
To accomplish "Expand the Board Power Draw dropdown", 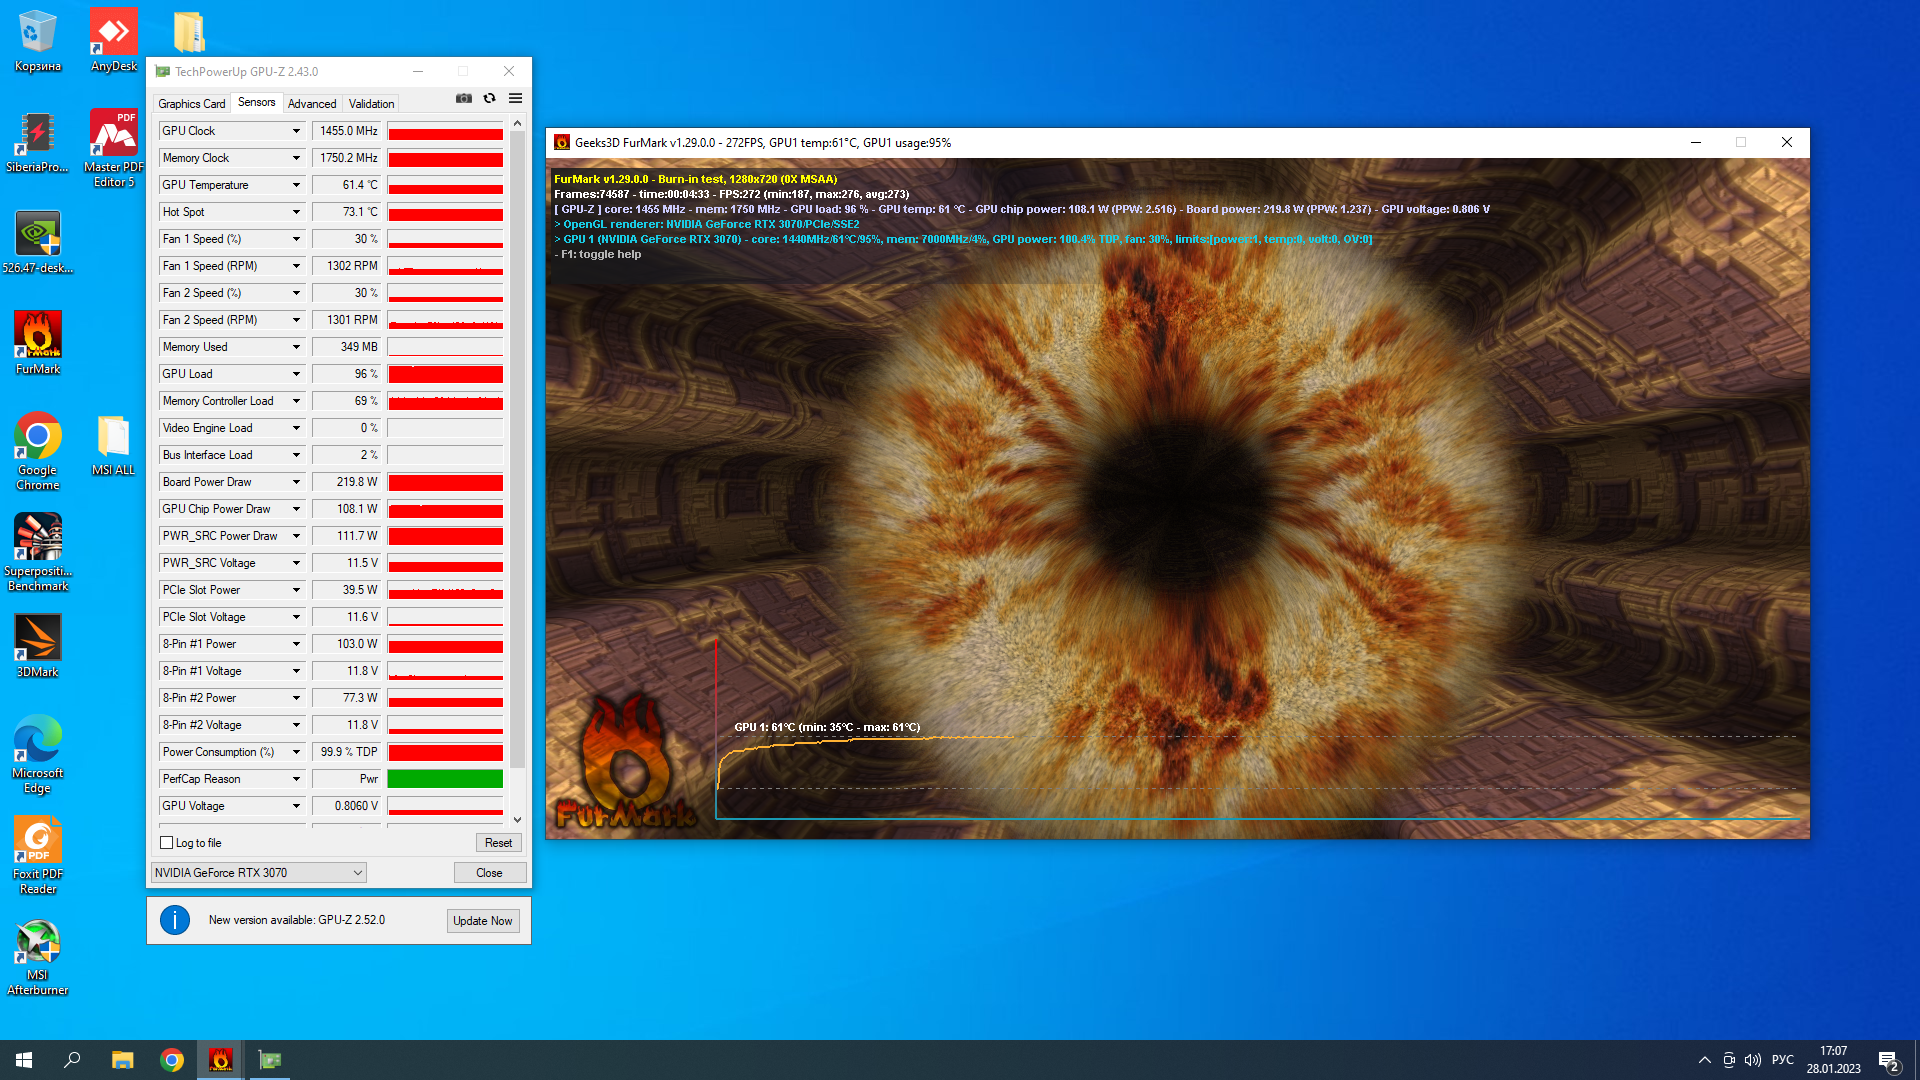I will [x=296, y=482].
